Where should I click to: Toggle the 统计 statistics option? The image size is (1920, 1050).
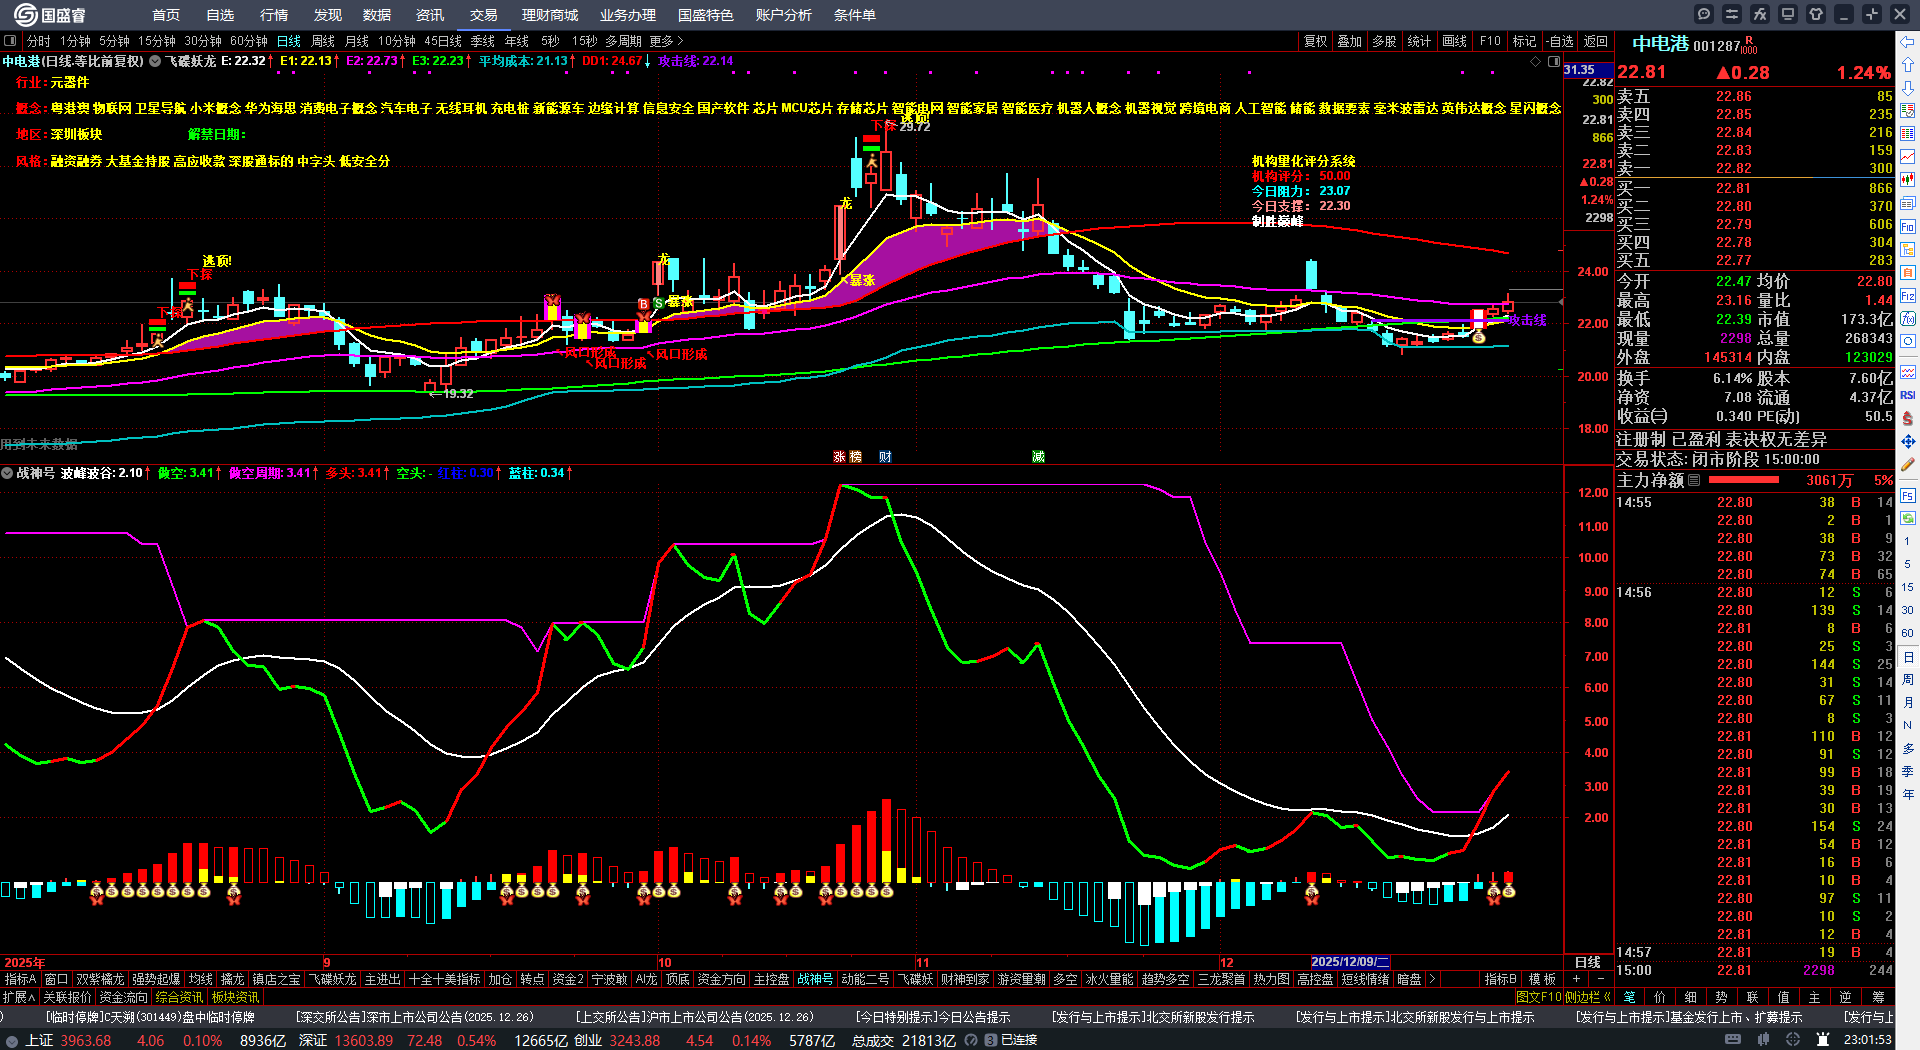1419,41
